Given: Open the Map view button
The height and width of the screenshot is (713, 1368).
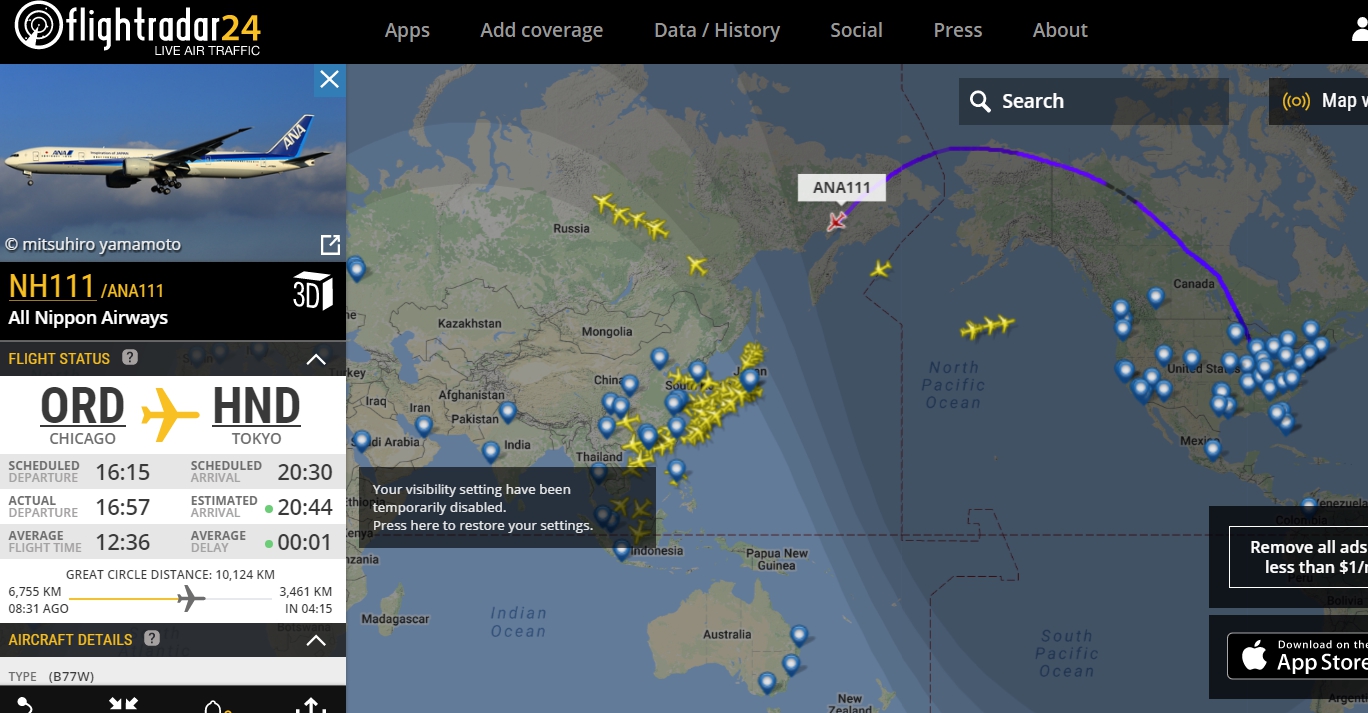Looking at the screenshot, I should pyautogui.click(x=1318, y=101).
